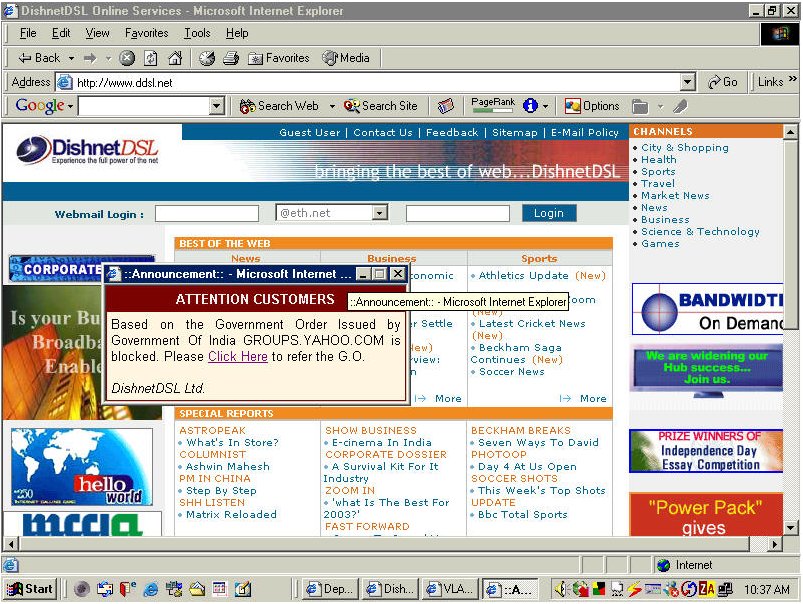Viewport: 803px width, 604px height.
Task: Expand the Google search box history dropdown
Action: pos(217,106)
